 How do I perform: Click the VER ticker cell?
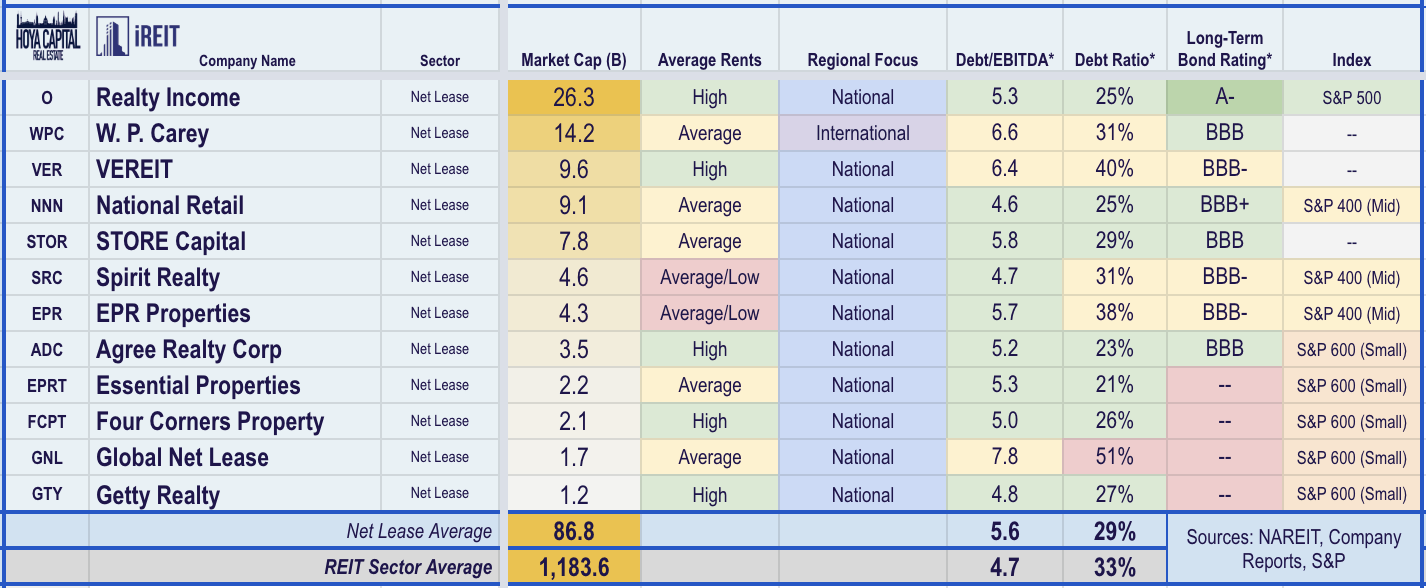click(x=47, y=170)
